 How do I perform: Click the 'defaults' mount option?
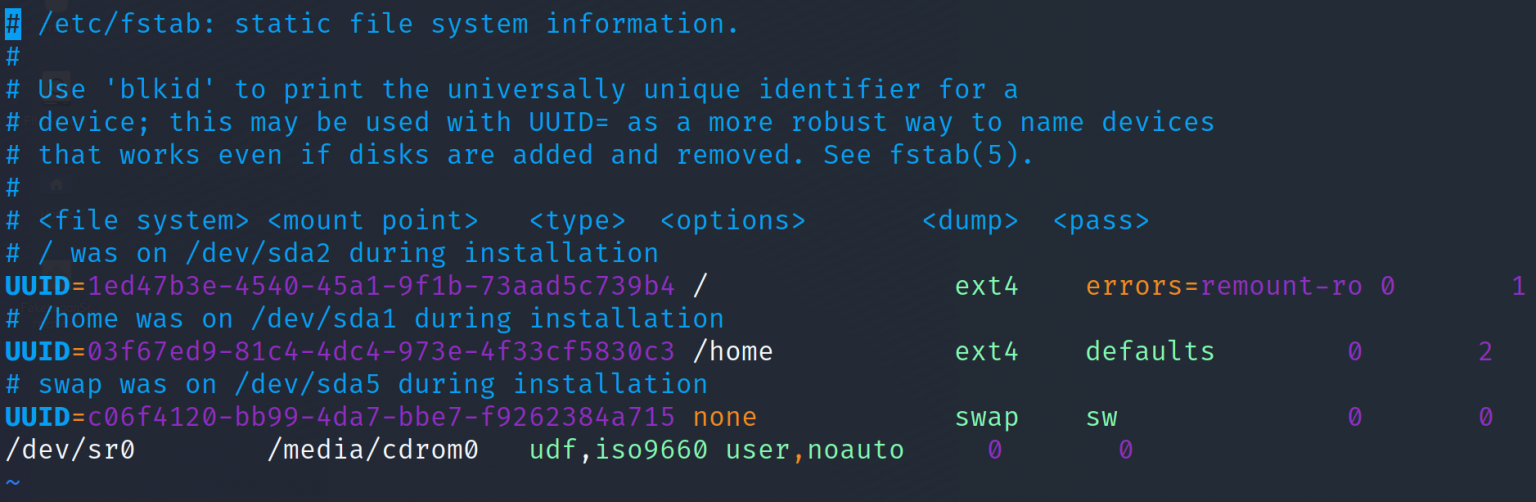click(x=1150, y=351)
